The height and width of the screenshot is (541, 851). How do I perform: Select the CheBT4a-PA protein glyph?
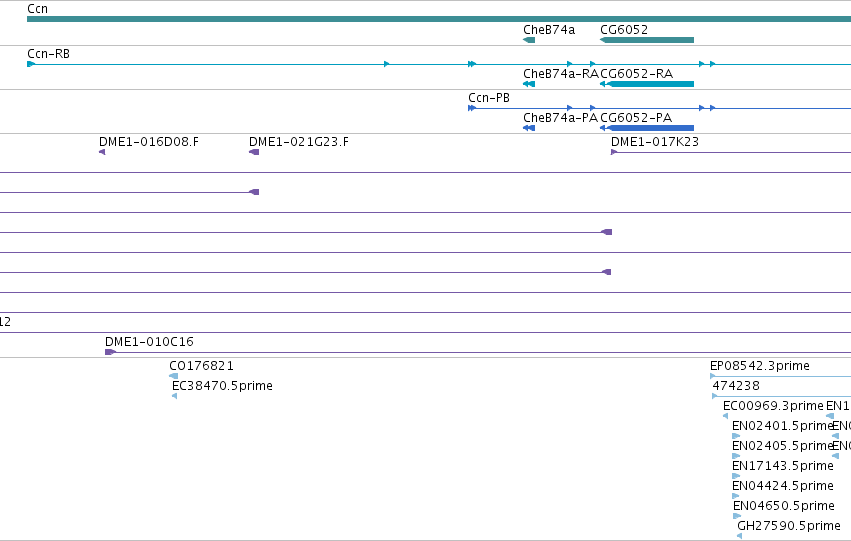pos(529,128)
